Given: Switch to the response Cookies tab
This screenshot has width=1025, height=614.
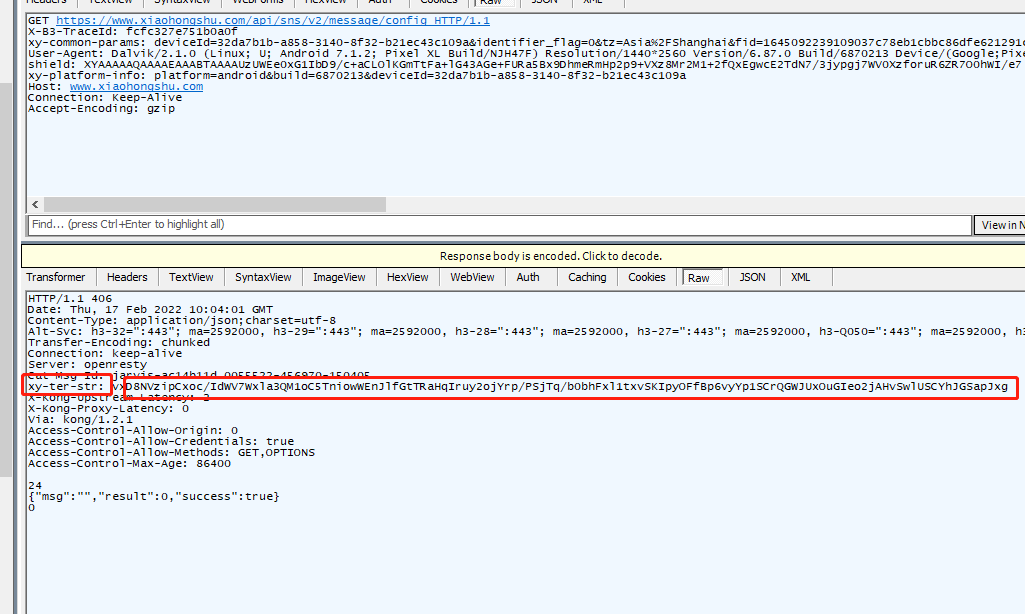Looking at the screenshot, I should pos(647,277).
